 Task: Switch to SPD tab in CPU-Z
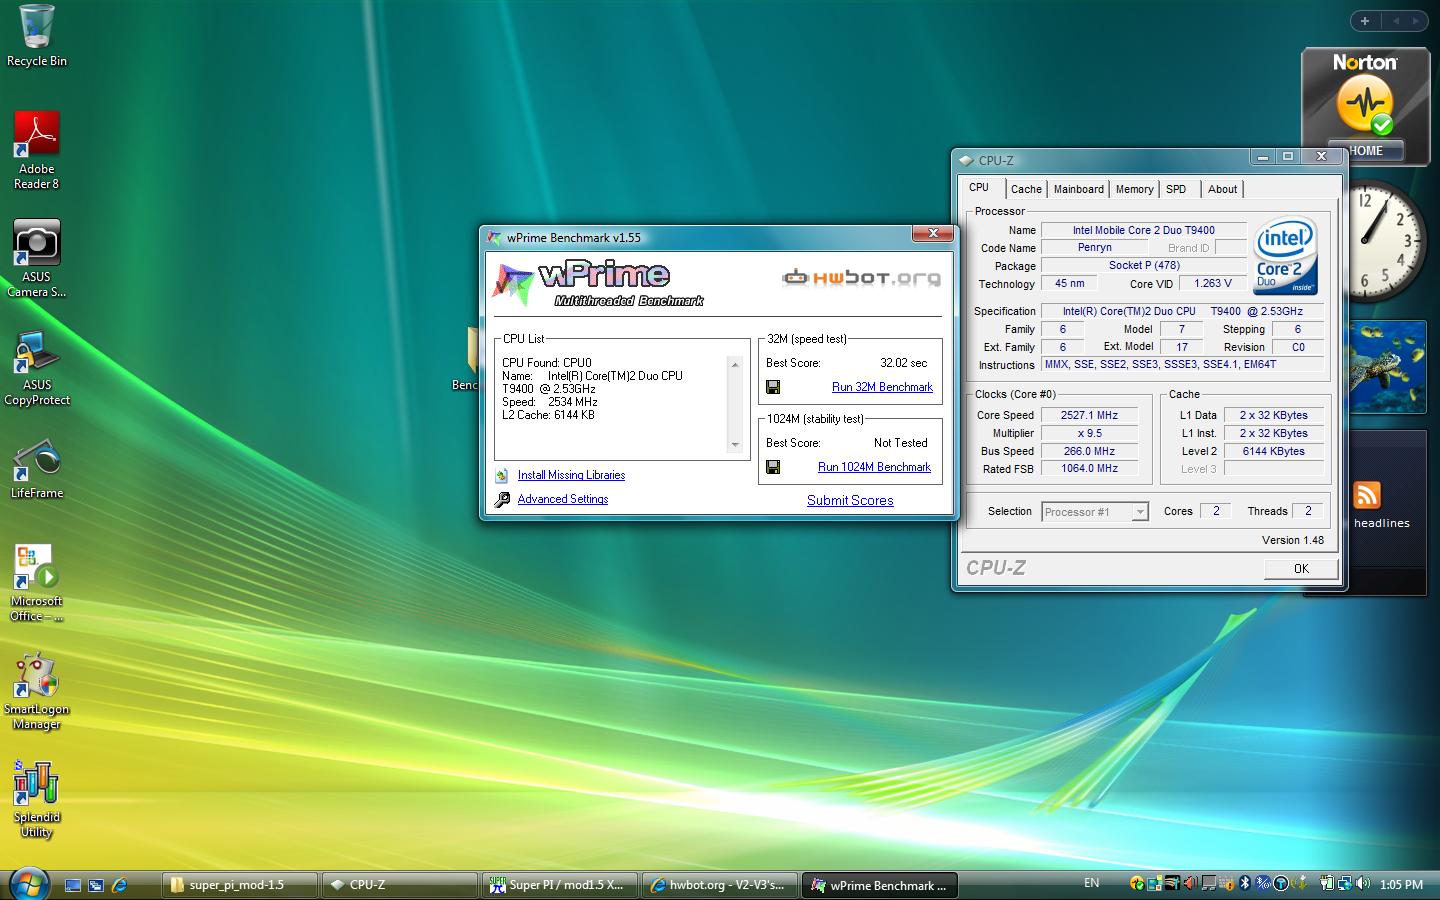pos(1176,189)
